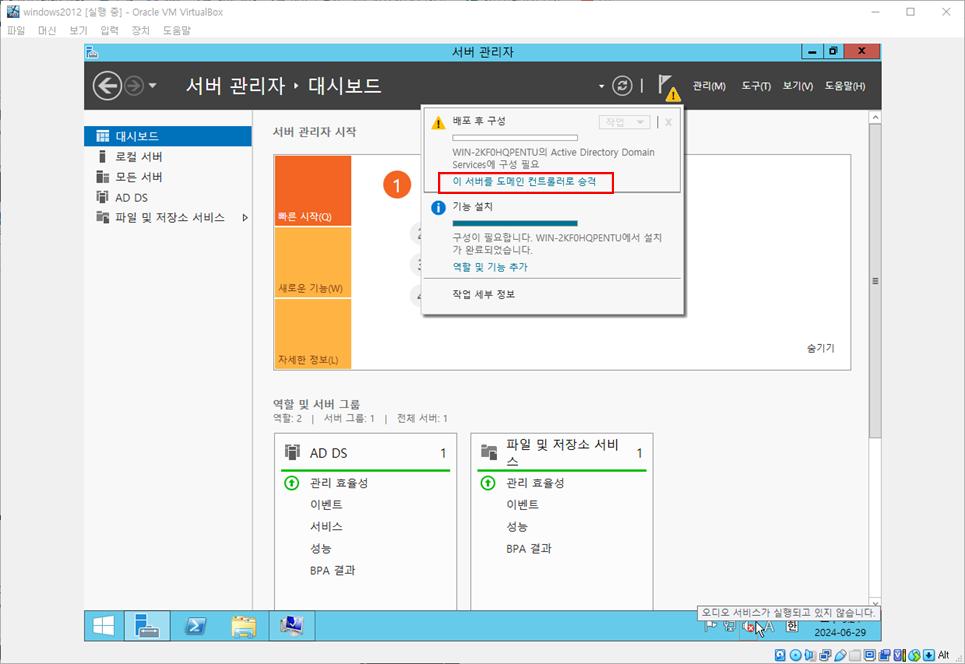This screenshot has height=664, width=965.
Task: Select 대시보드 in the left navigation
Action: (168, 136)
